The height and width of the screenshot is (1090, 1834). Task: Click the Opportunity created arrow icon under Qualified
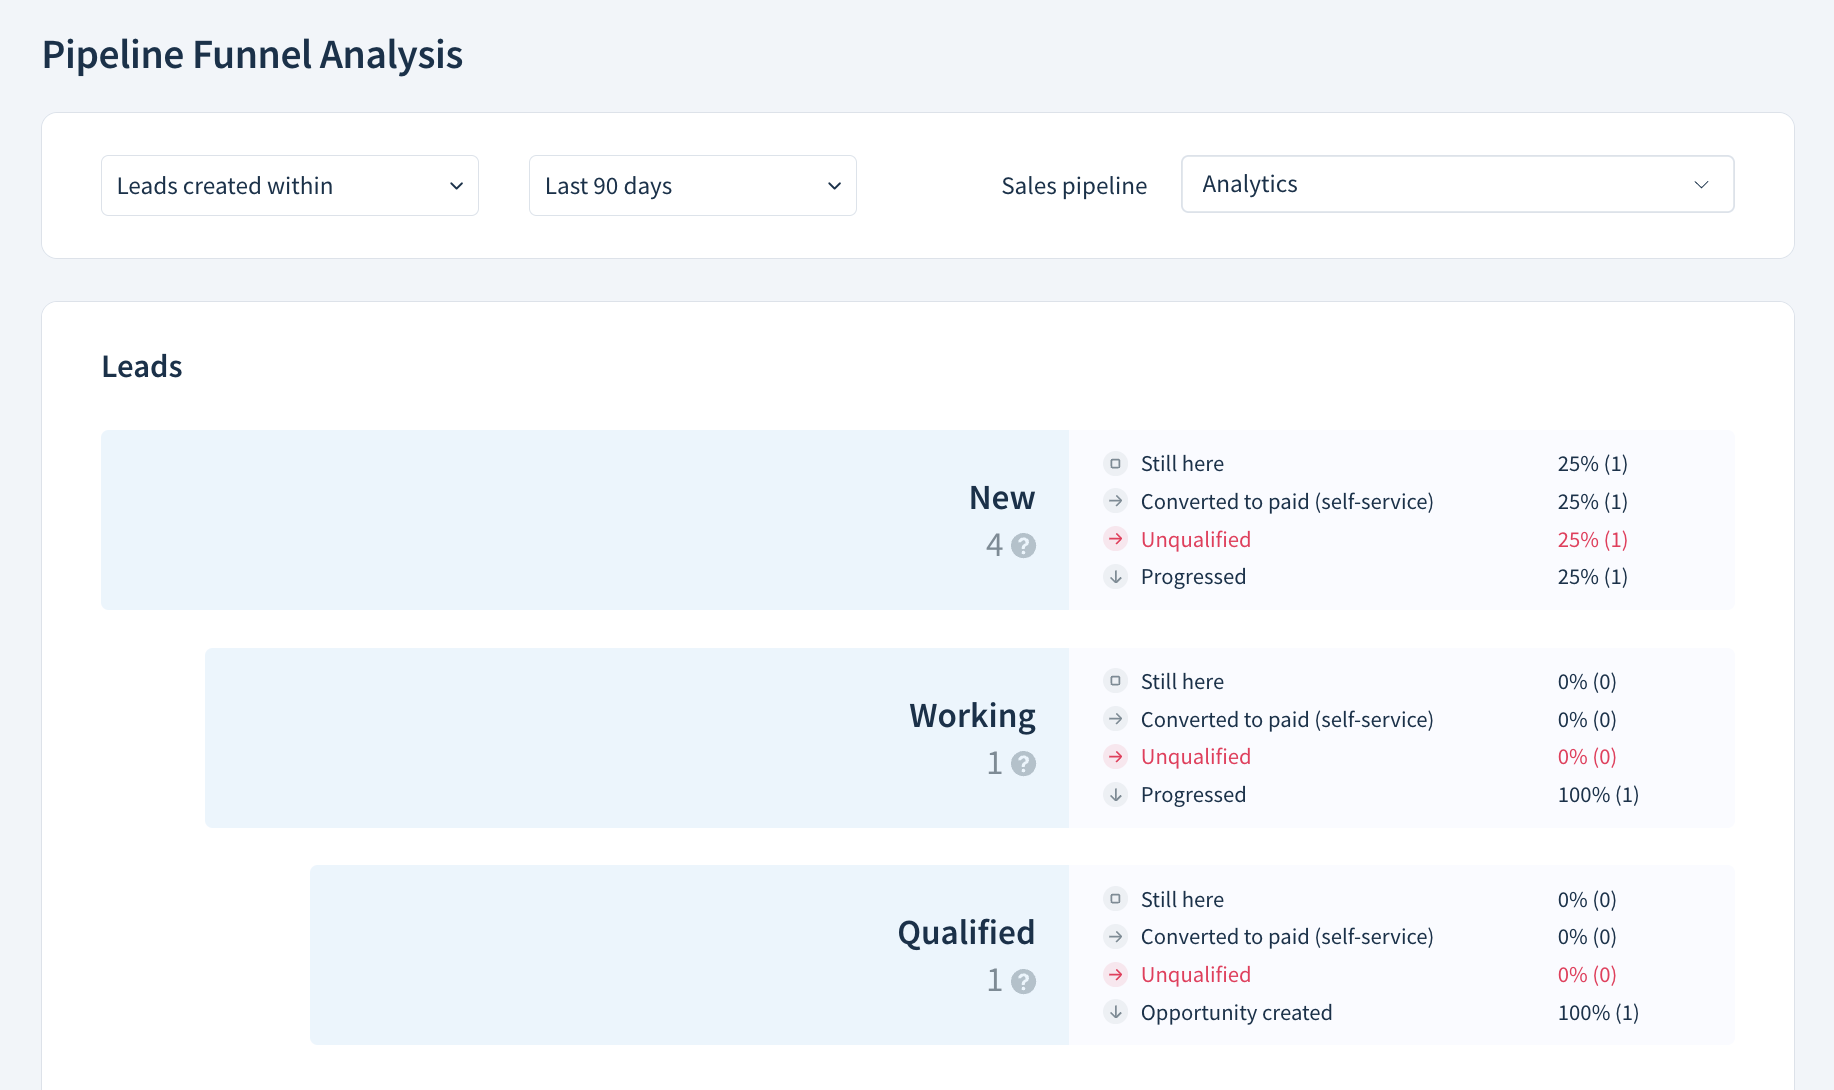[1114, 1012]
